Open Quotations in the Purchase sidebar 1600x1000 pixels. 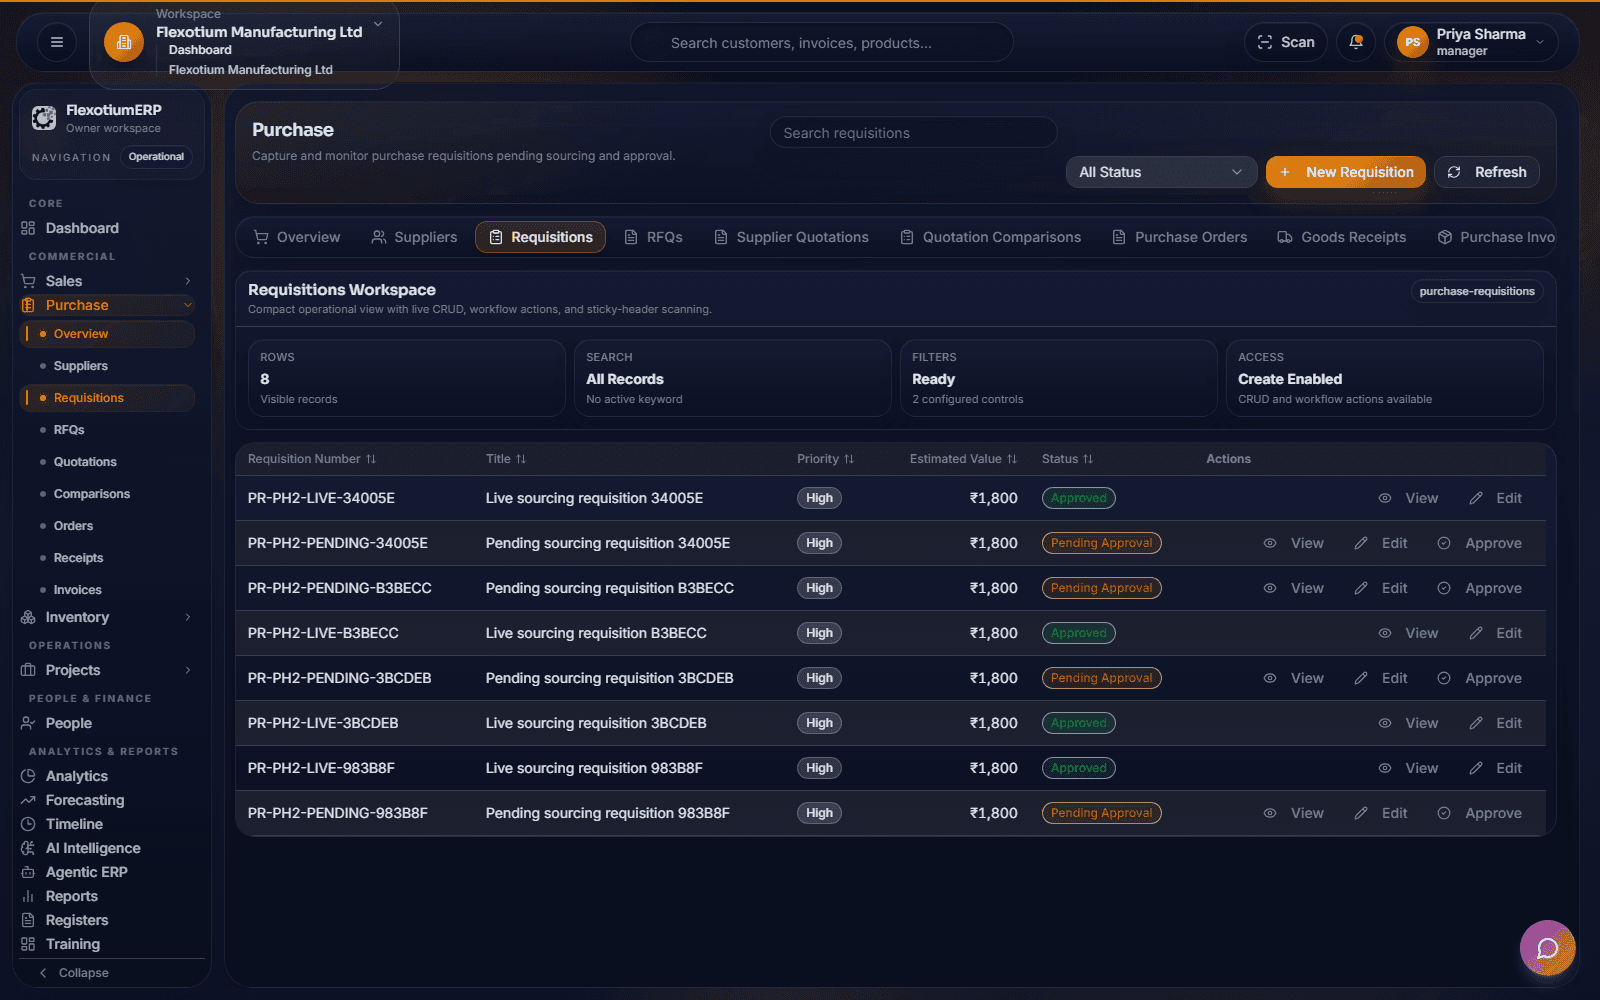point(85,462)
